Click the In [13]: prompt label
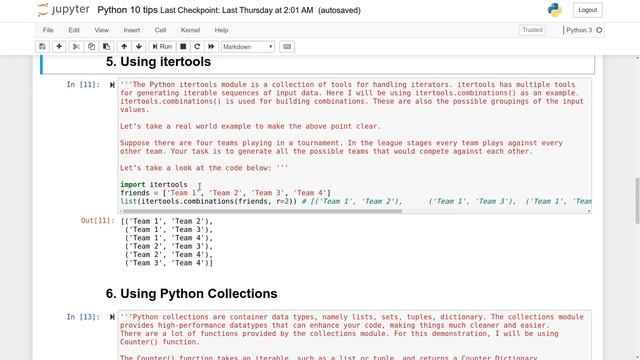640x360 pixels. coord(83,317)
